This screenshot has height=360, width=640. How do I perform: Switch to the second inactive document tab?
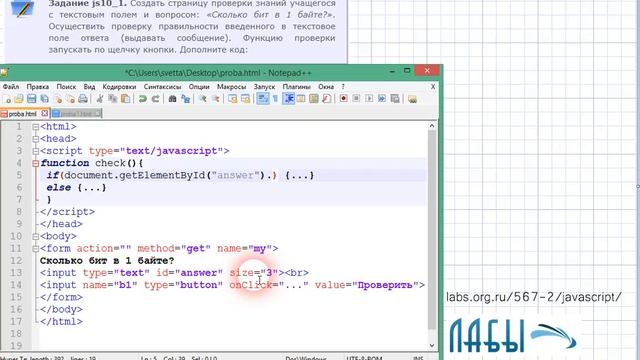[x=76, y=113]
